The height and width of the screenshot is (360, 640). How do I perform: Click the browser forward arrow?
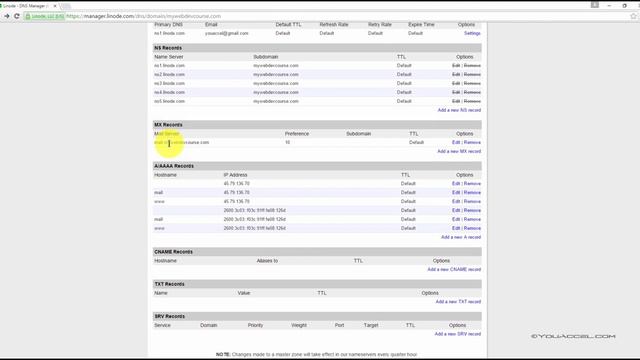(x=7, y=16)
